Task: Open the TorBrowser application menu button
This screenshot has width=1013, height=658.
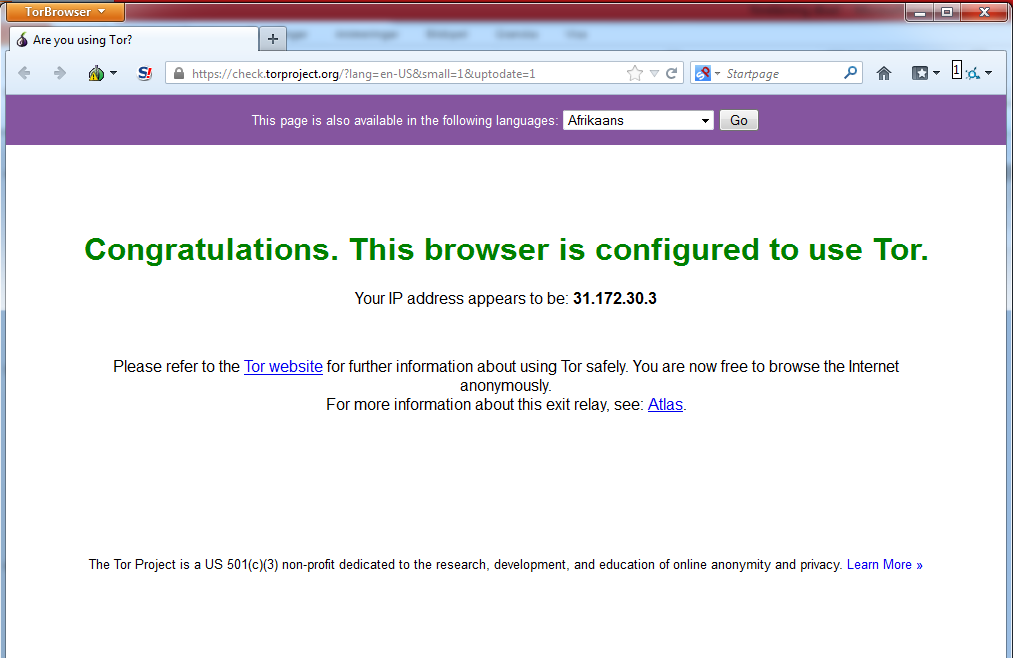Action: [x=65, y=12]
